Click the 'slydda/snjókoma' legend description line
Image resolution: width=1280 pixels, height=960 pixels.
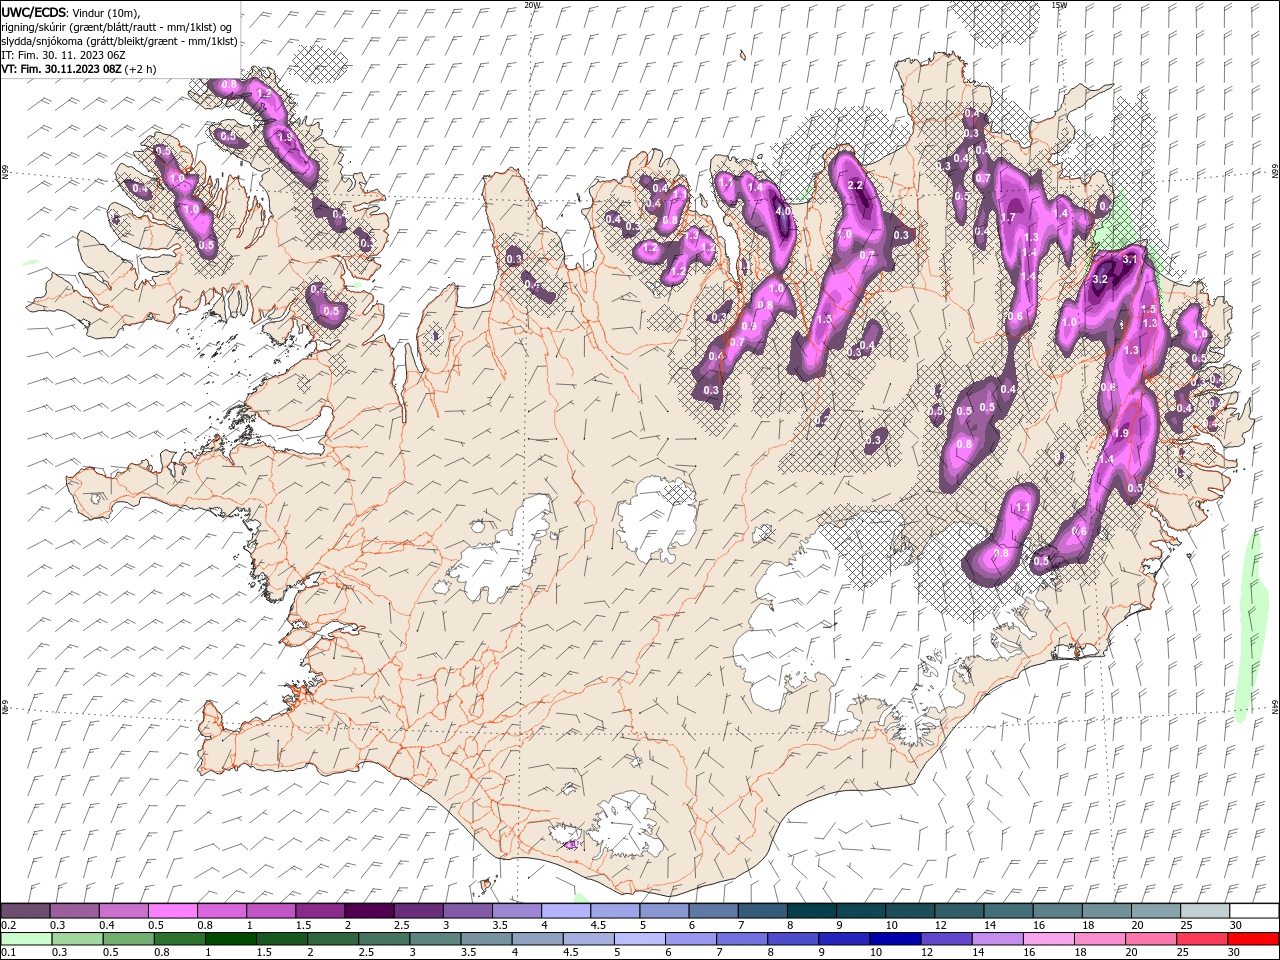click(119, 41)
